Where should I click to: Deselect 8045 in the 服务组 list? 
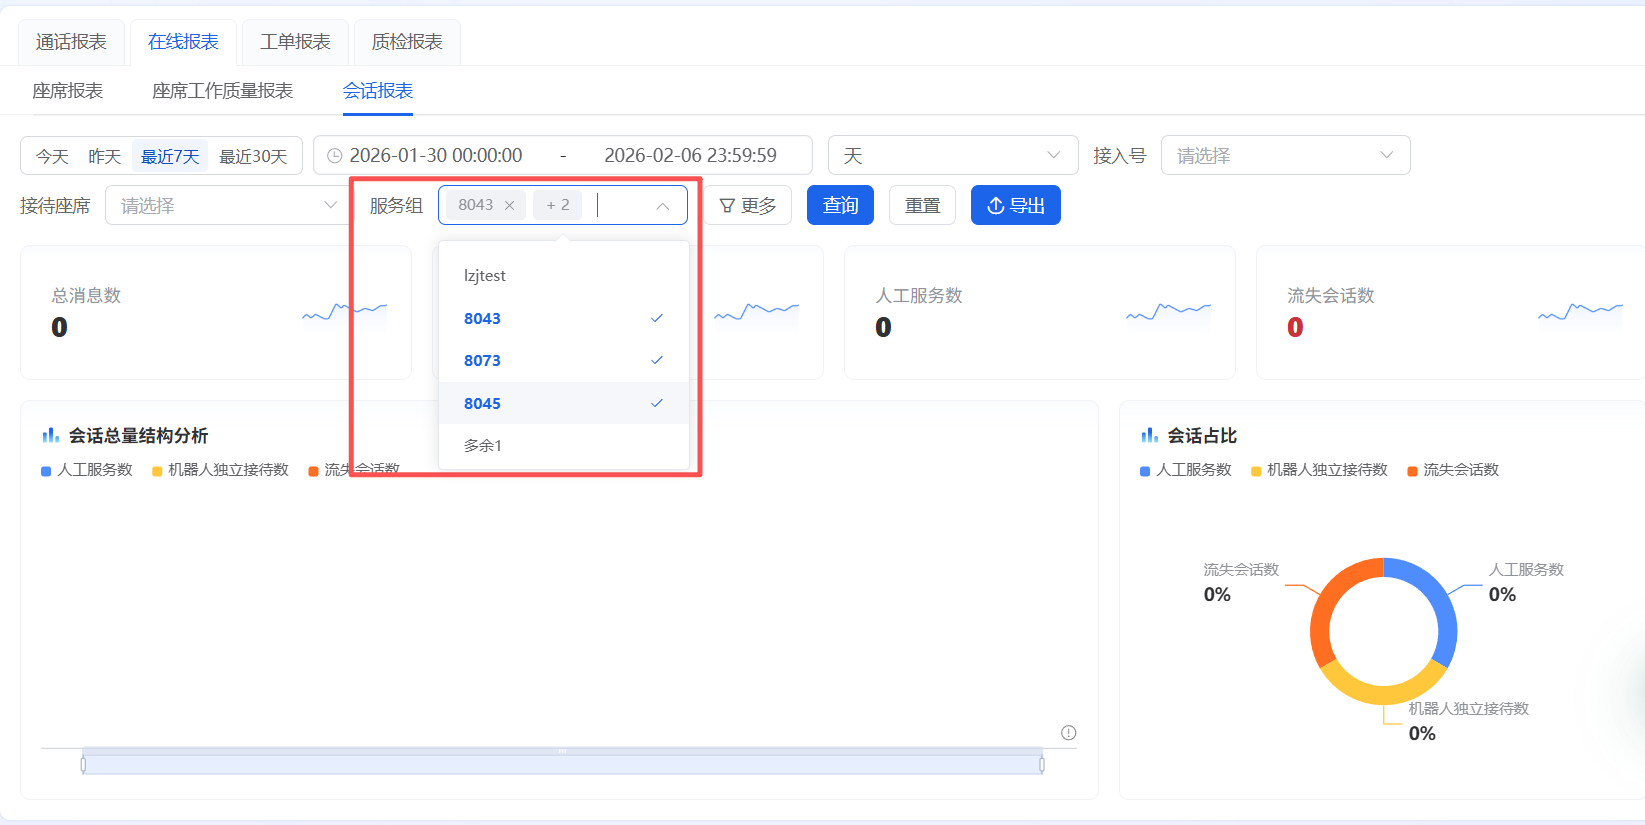pos(564,403)
